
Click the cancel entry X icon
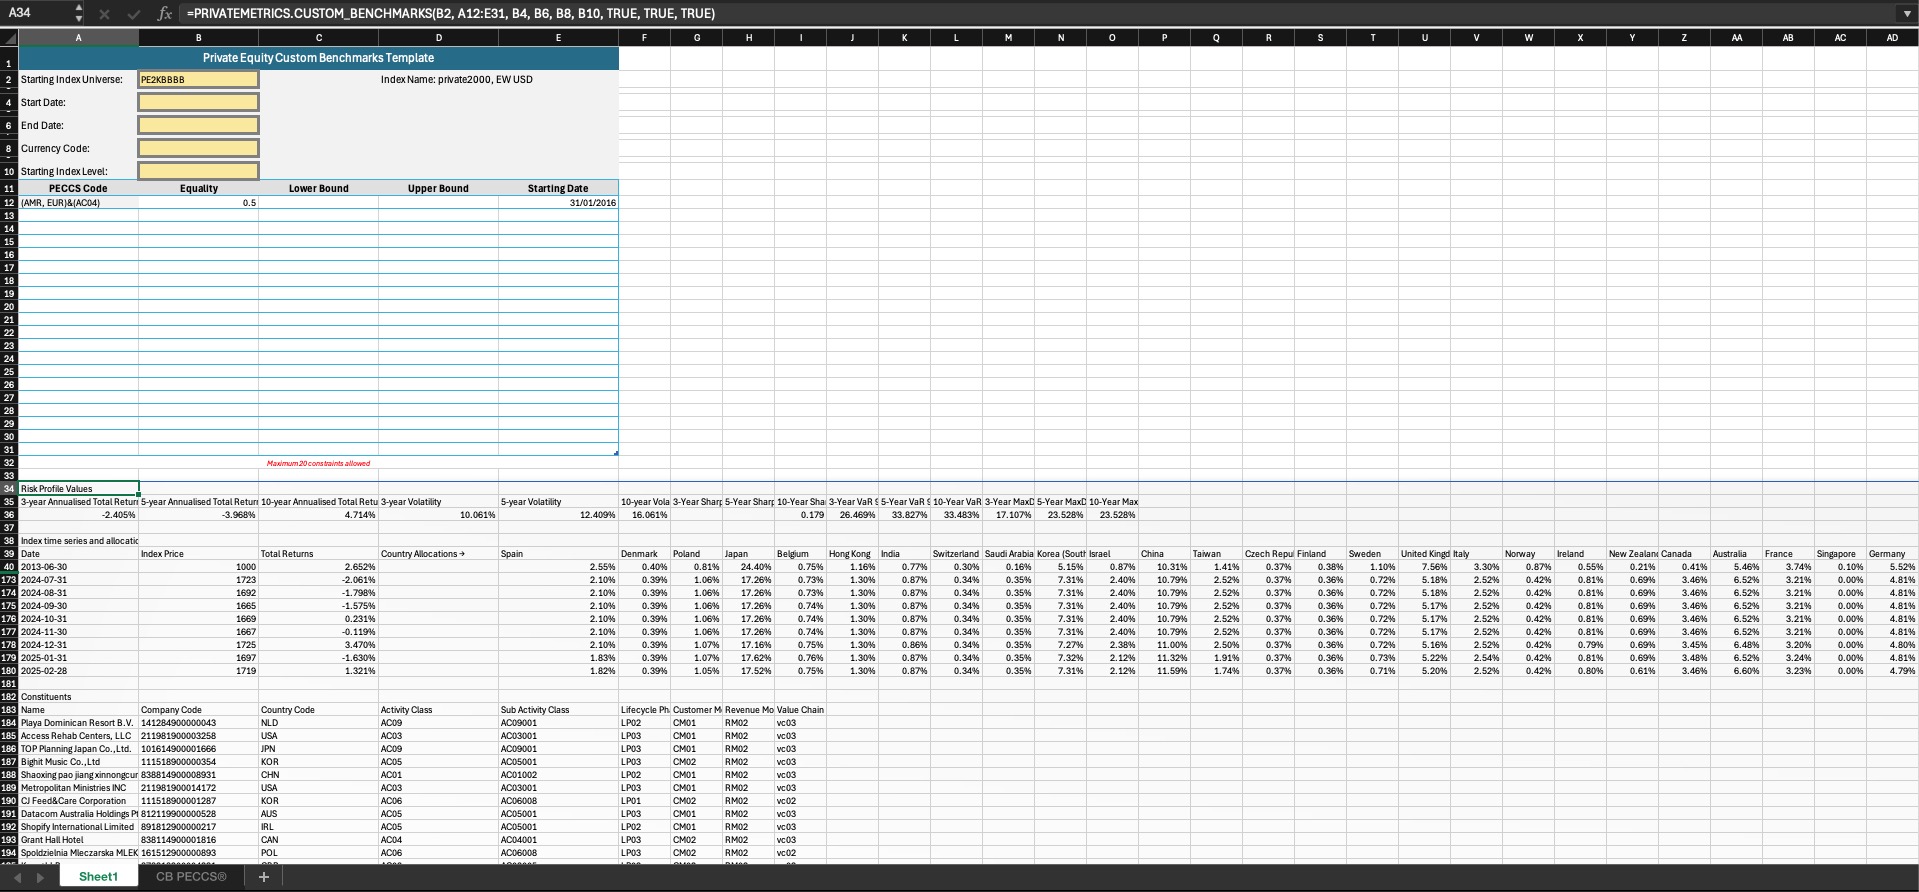point(105,14)
